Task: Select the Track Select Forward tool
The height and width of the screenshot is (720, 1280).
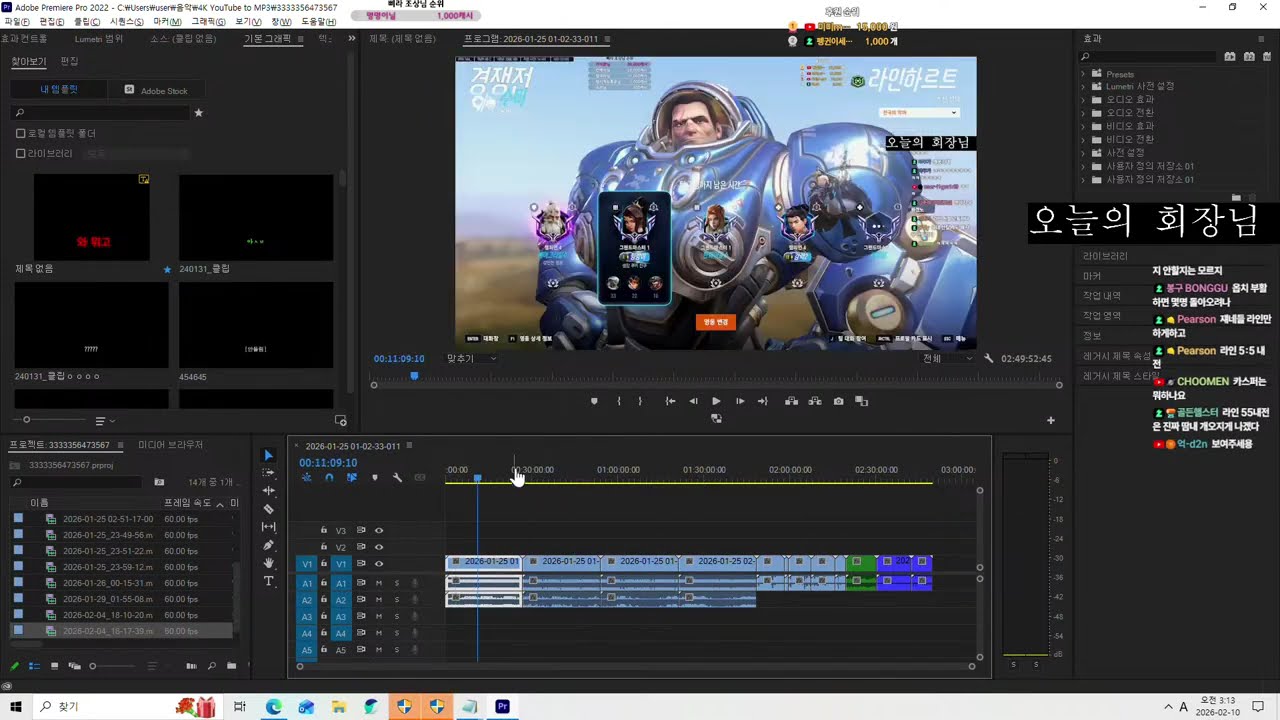Action: (x=268, y=473)
